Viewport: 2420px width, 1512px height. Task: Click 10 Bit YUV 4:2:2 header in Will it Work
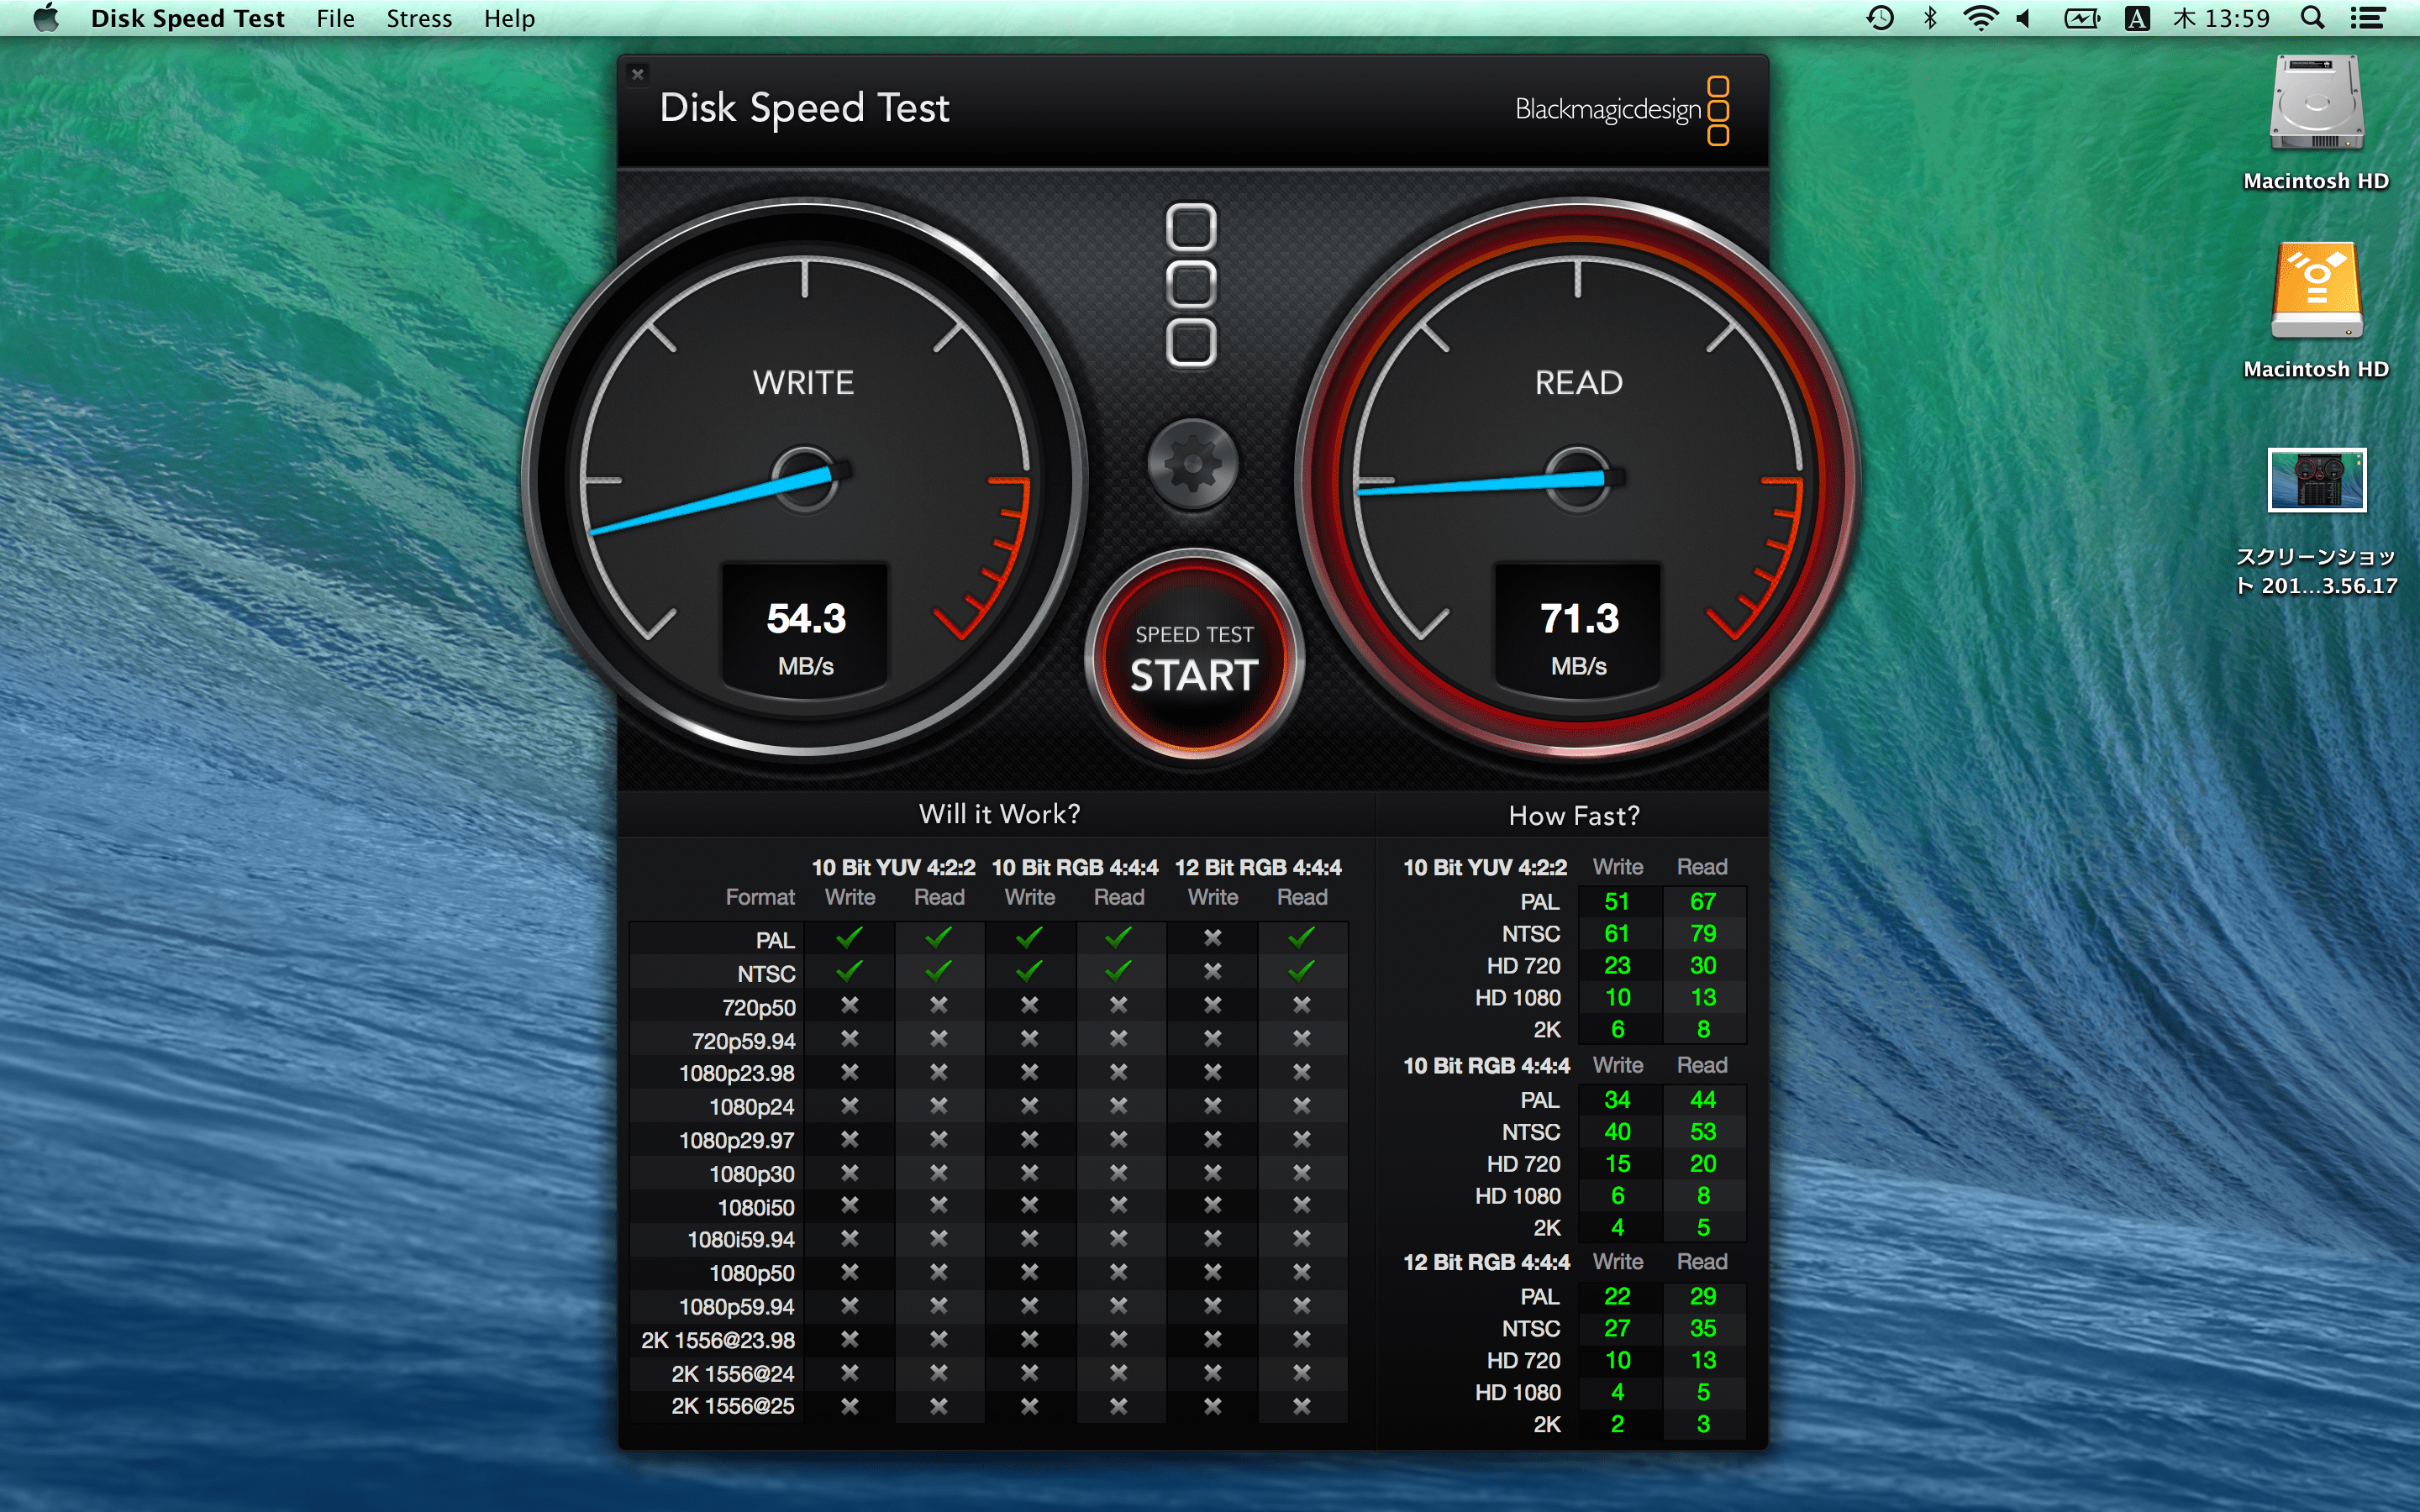[x=893, y=867]
